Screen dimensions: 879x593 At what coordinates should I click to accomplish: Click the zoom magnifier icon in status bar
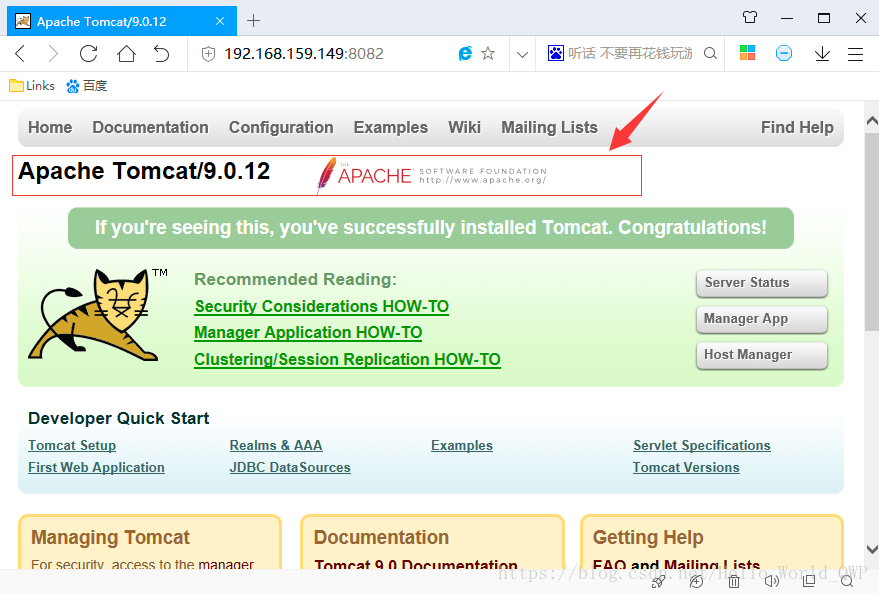point(846,582)
